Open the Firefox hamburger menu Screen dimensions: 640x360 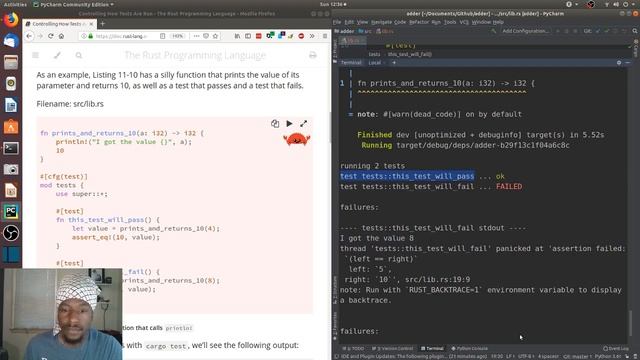(325, 36)
